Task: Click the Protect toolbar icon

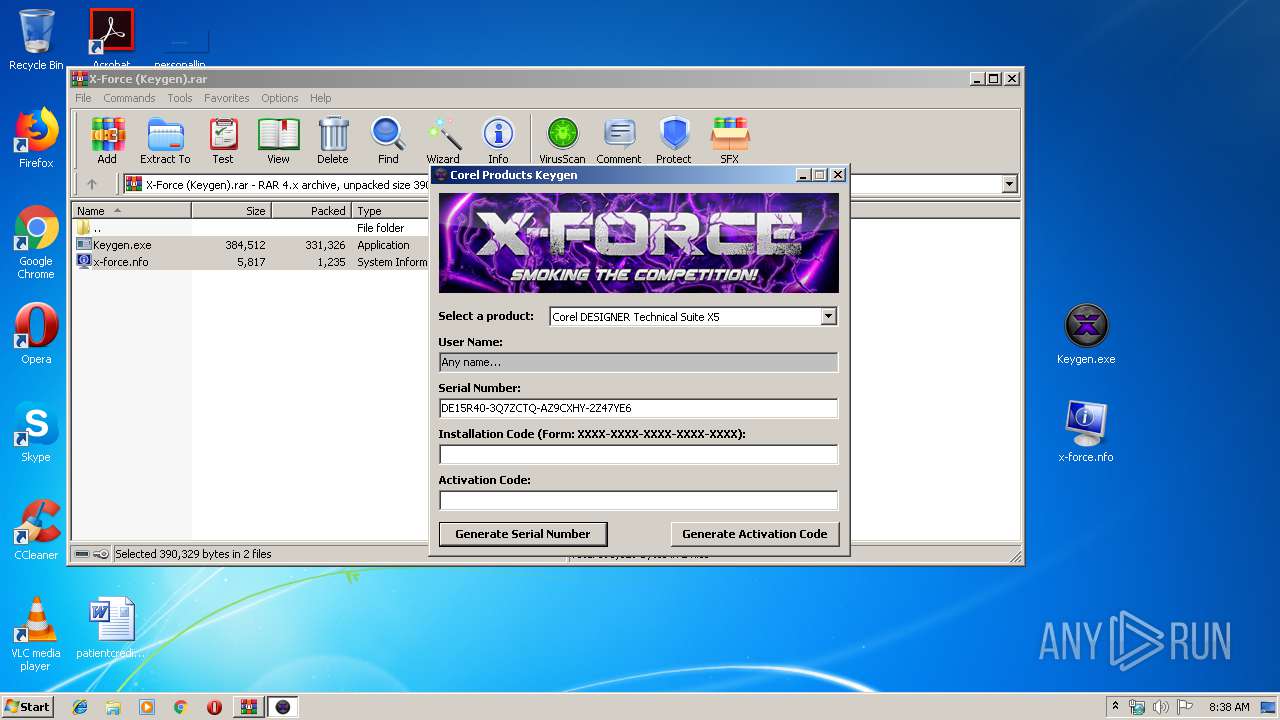Action: (x=674, y=140)
